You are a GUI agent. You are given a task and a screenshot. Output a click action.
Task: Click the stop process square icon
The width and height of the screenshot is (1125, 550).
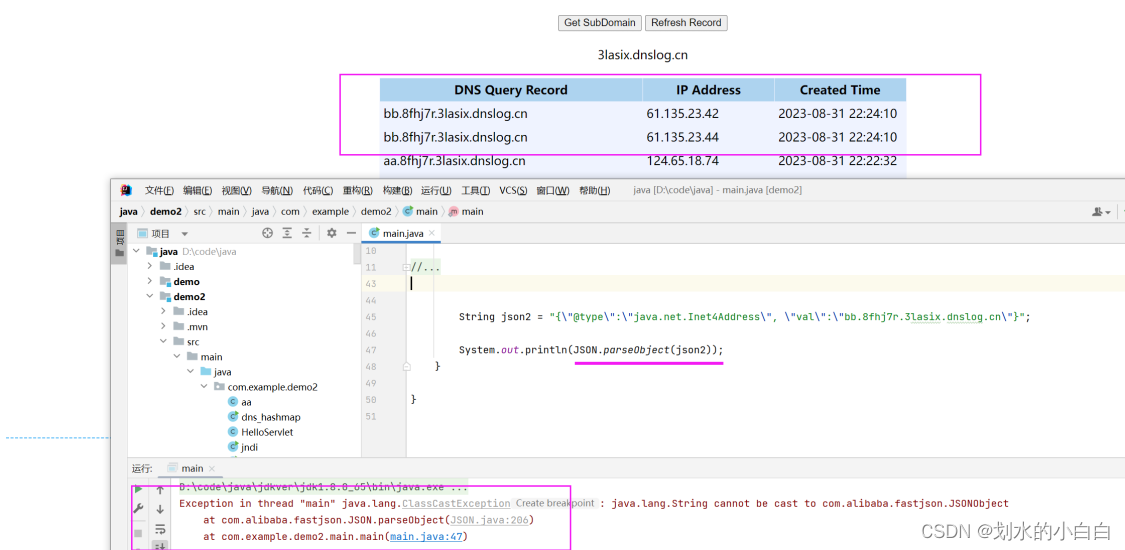(x=138, y=532)
